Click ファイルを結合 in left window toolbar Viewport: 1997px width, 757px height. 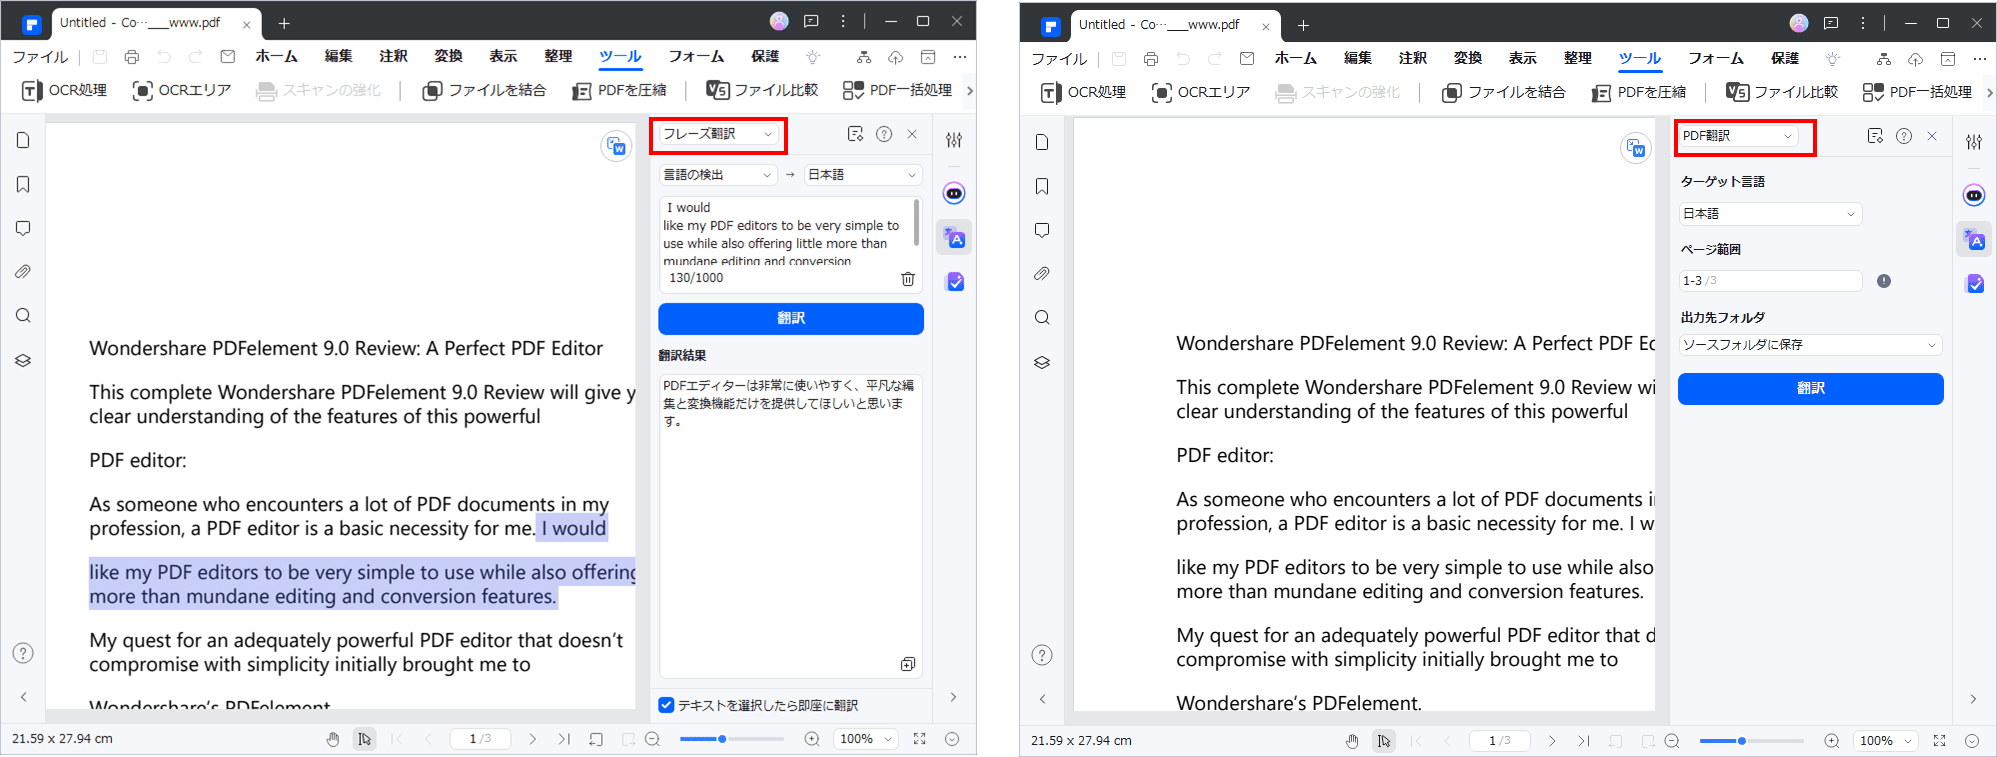point(484,90)
